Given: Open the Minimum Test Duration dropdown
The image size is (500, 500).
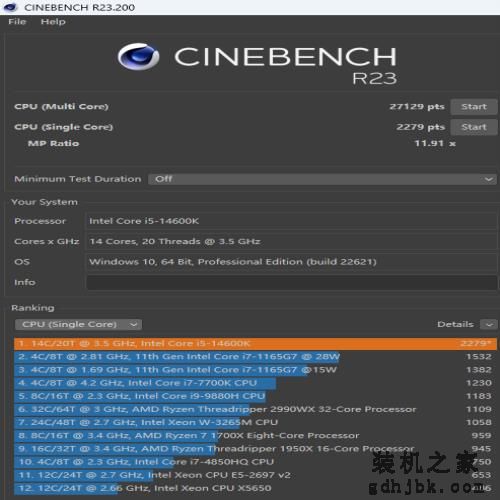Looking at the screenshot, I should (x=322, y=179).
